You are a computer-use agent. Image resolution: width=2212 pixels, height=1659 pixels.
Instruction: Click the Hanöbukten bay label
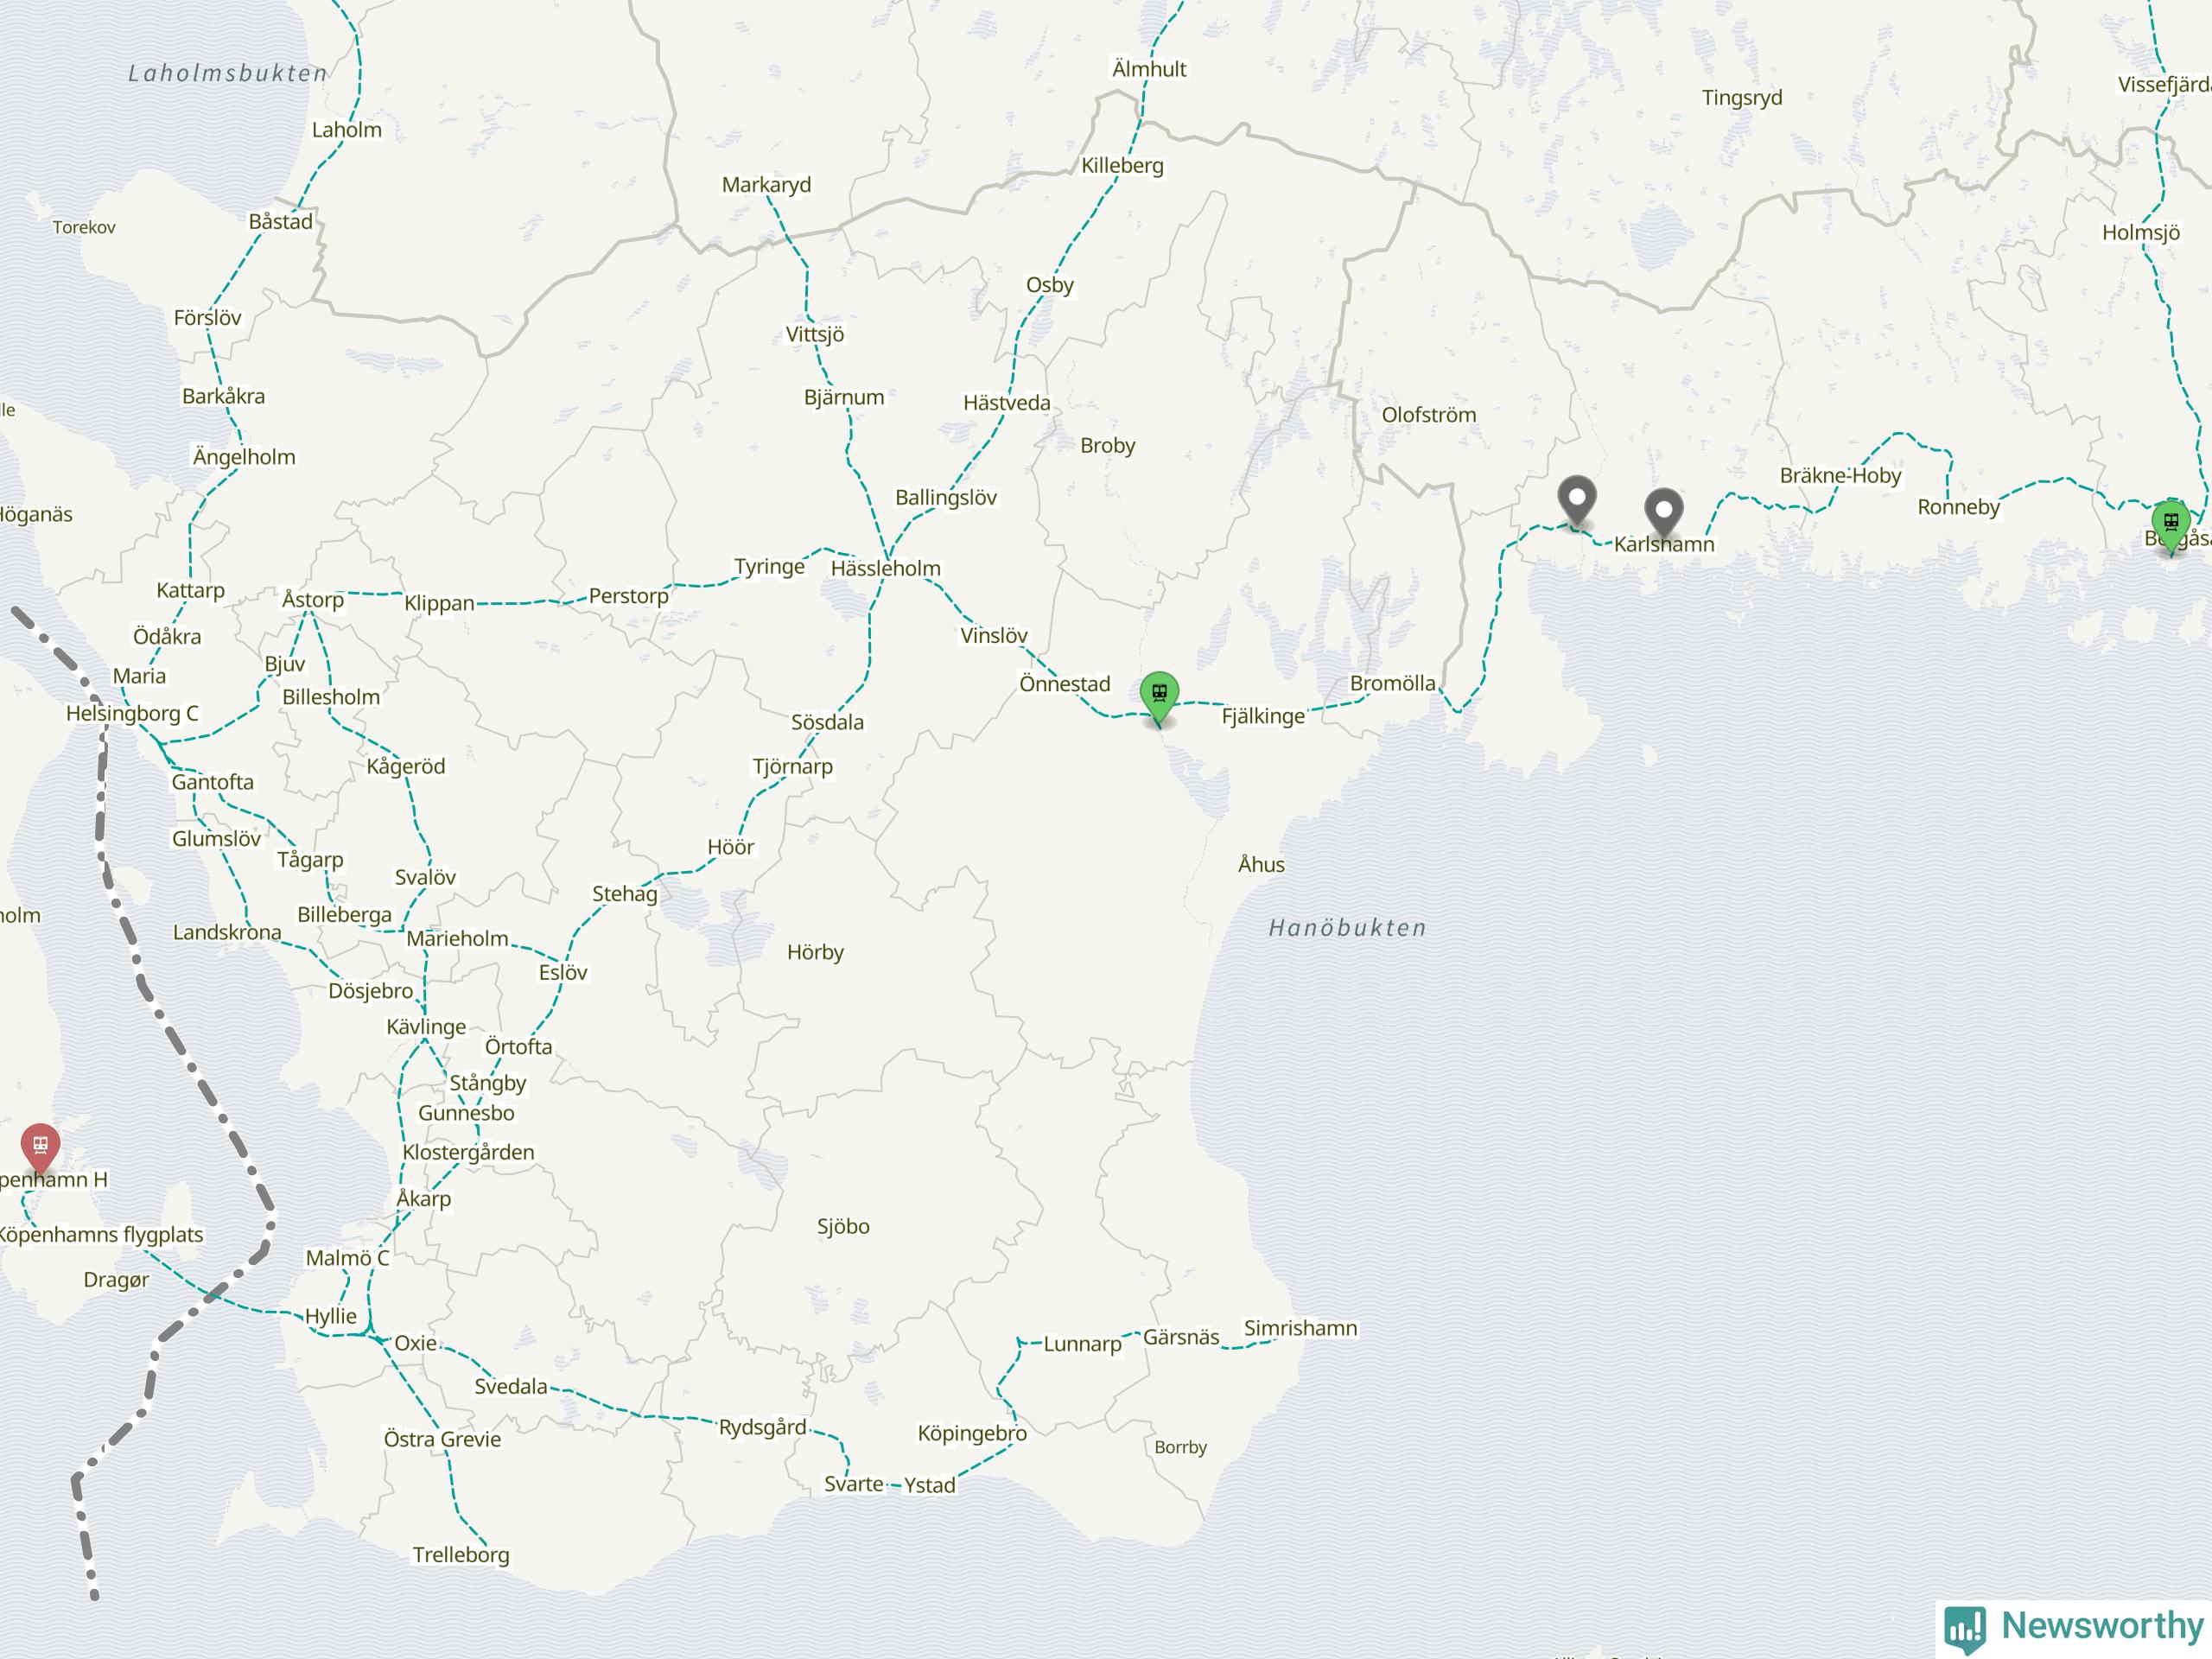(1347, 928)
